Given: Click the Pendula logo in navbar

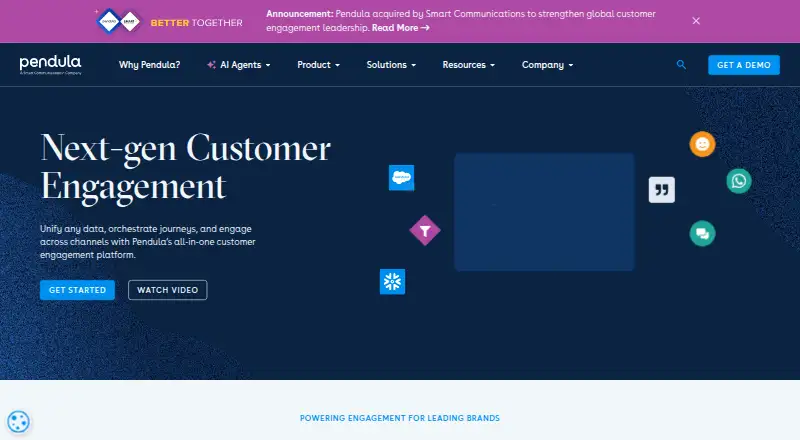Looking at the screenshot, I should [50, 65].
